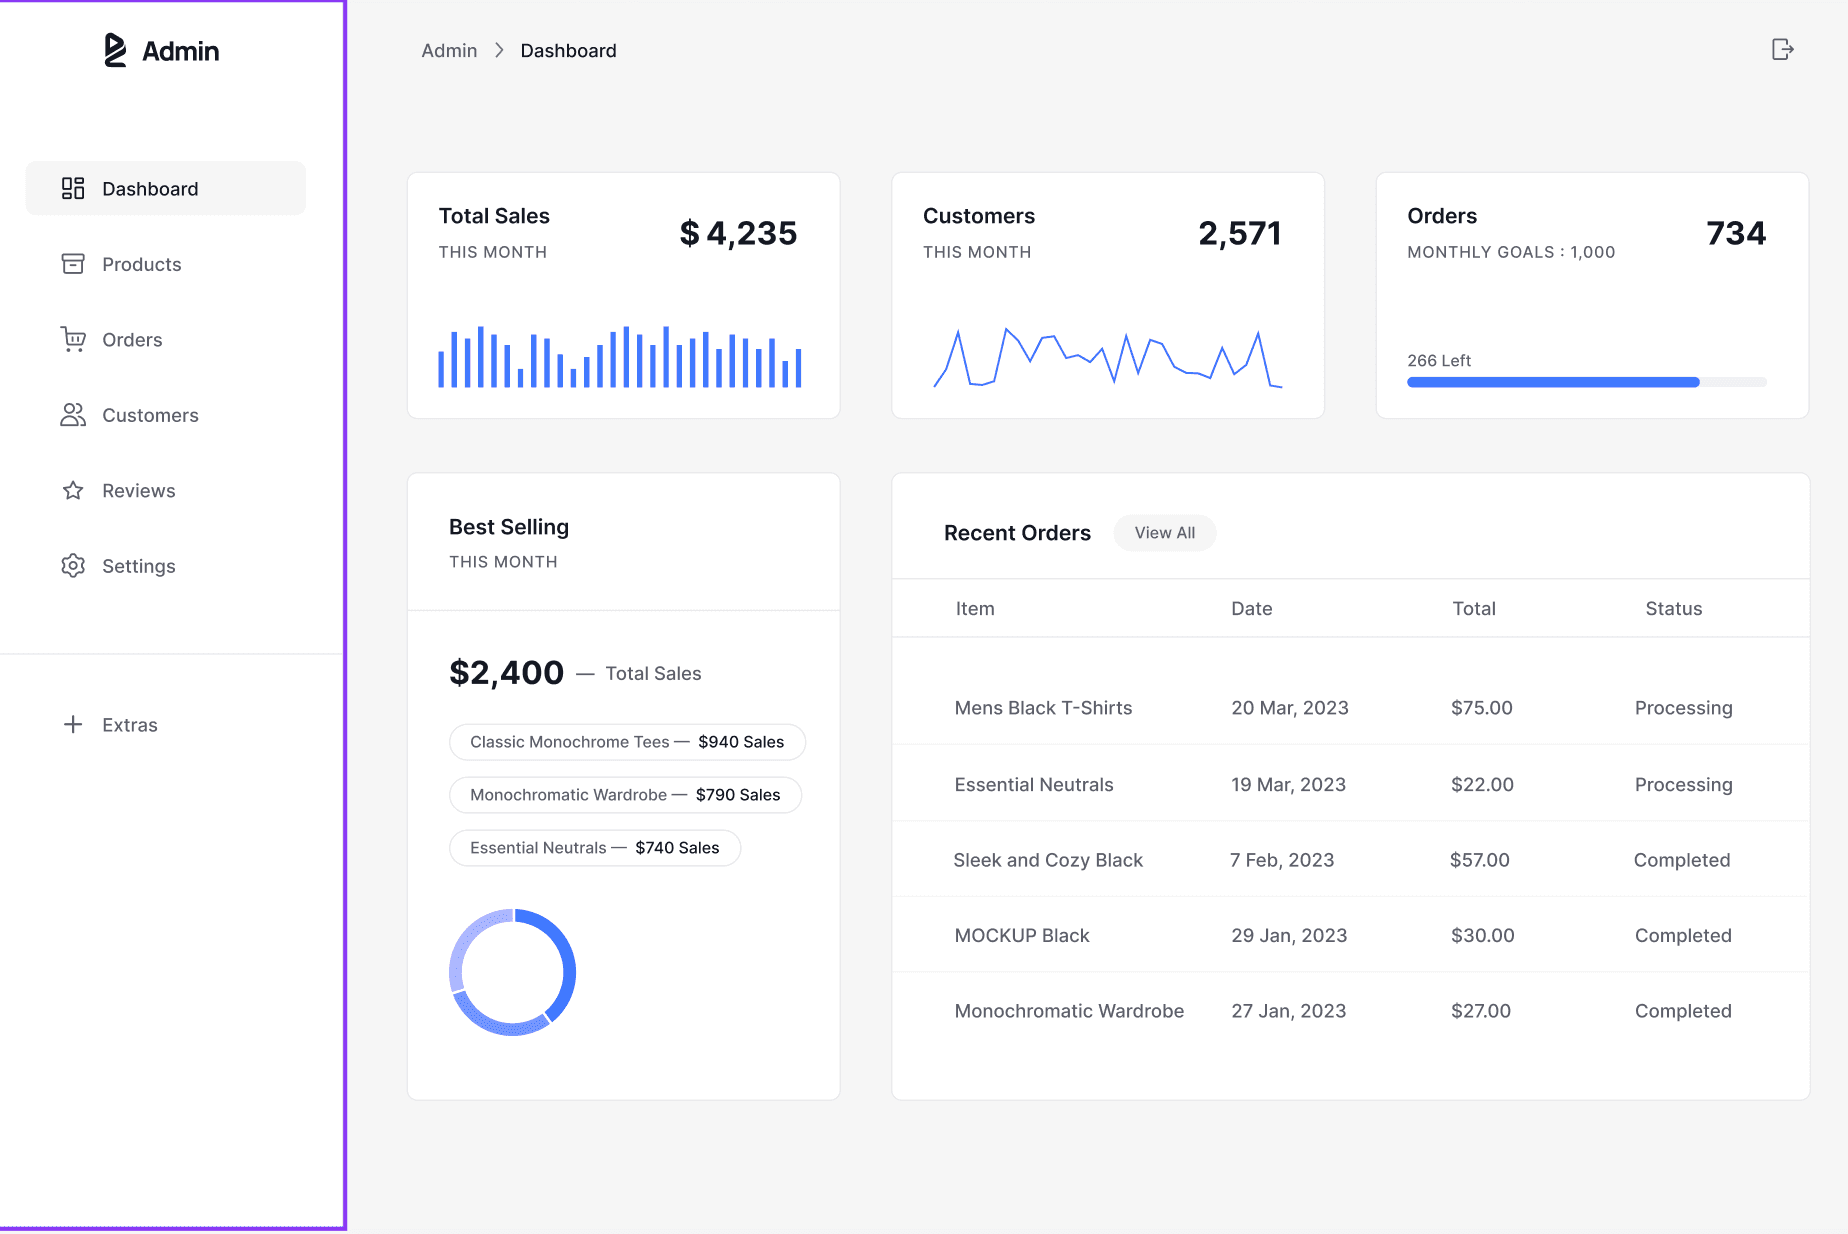
Task: Click the View All button for Recent Orders
Action: point(1164,532)
